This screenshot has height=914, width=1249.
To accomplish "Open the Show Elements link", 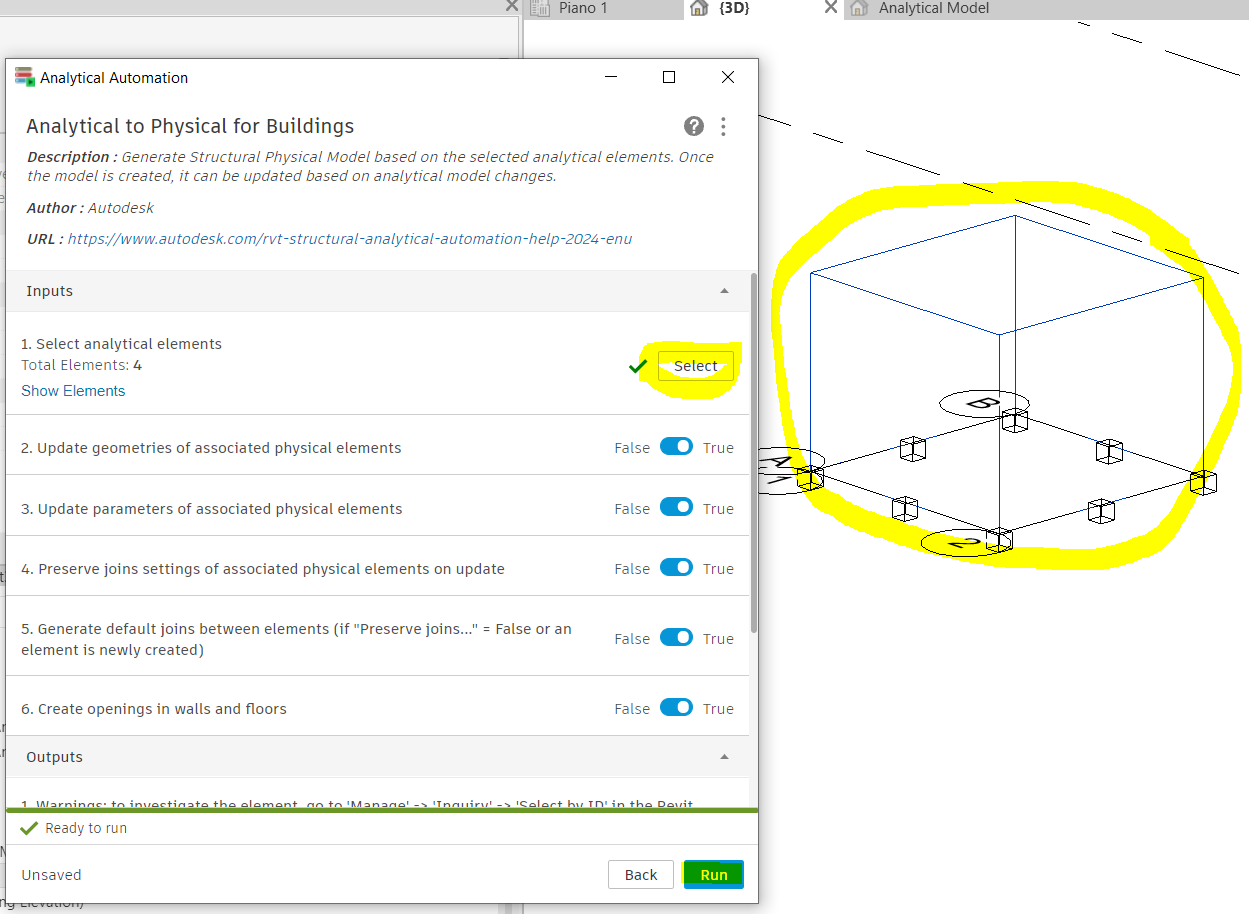I will coord(73,391).
